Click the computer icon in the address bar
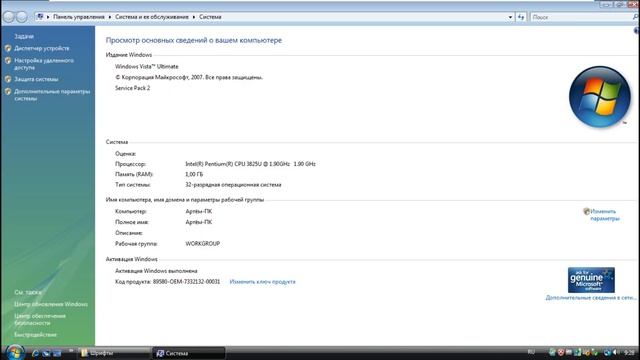 click(x=40, y=17)
